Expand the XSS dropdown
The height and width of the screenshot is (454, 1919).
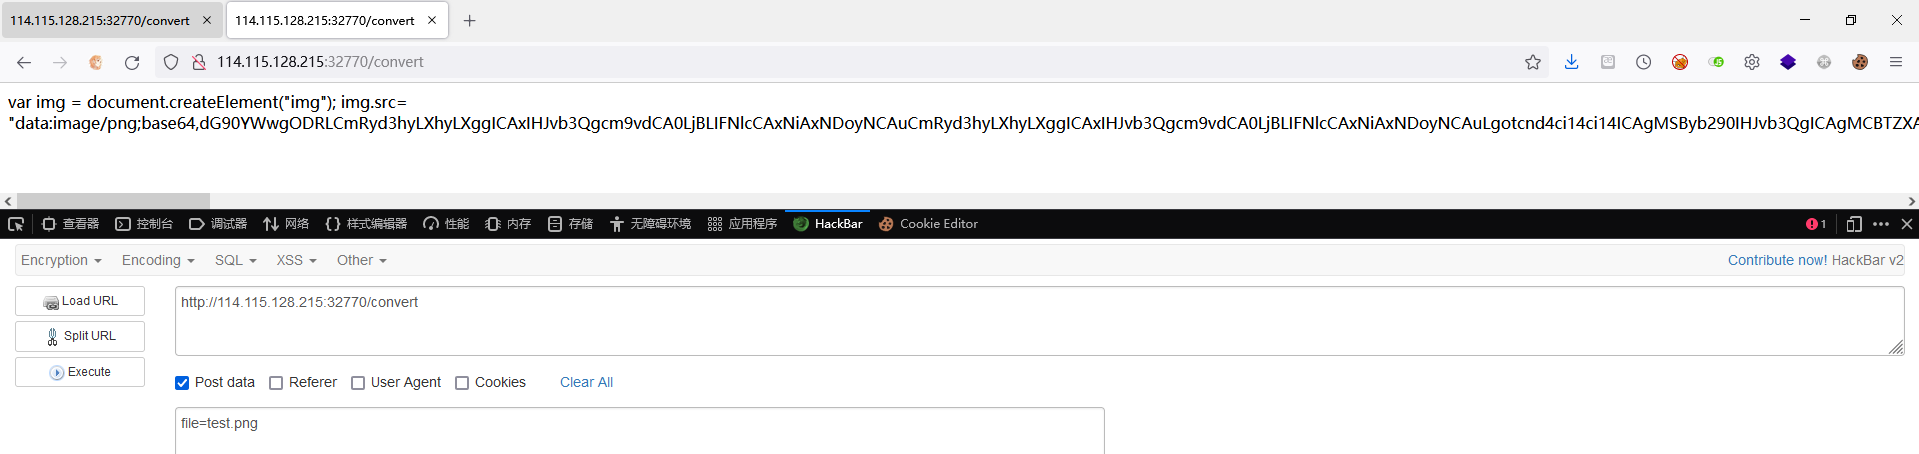pyautogui.click(x=297, y=260)
